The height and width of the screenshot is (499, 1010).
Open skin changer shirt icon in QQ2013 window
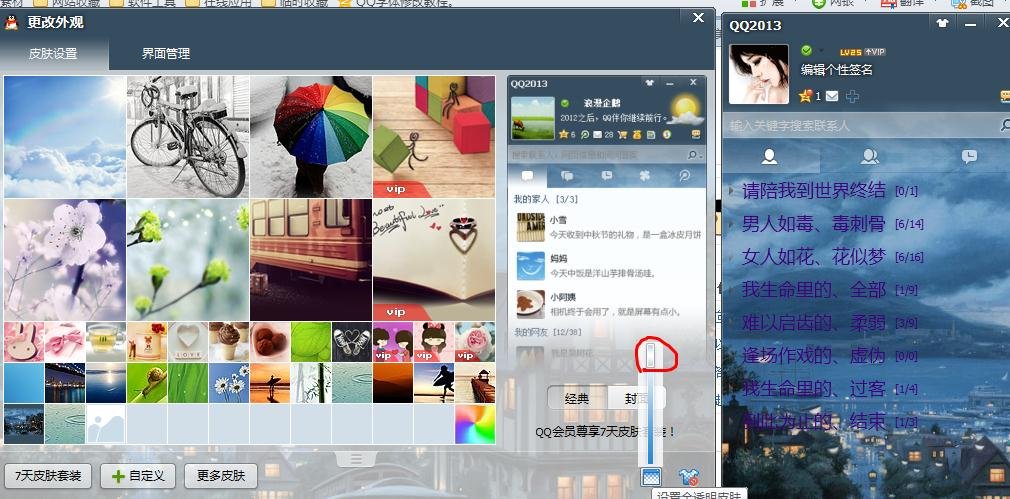[x=943, y=23]
